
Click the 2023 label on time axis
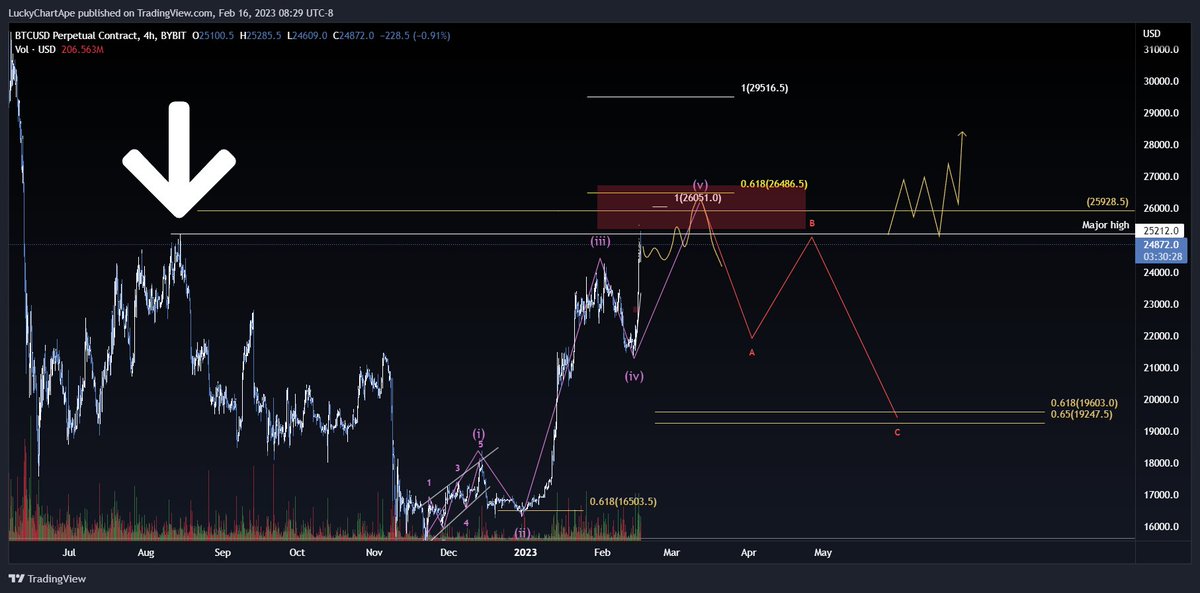click(525, 551)
